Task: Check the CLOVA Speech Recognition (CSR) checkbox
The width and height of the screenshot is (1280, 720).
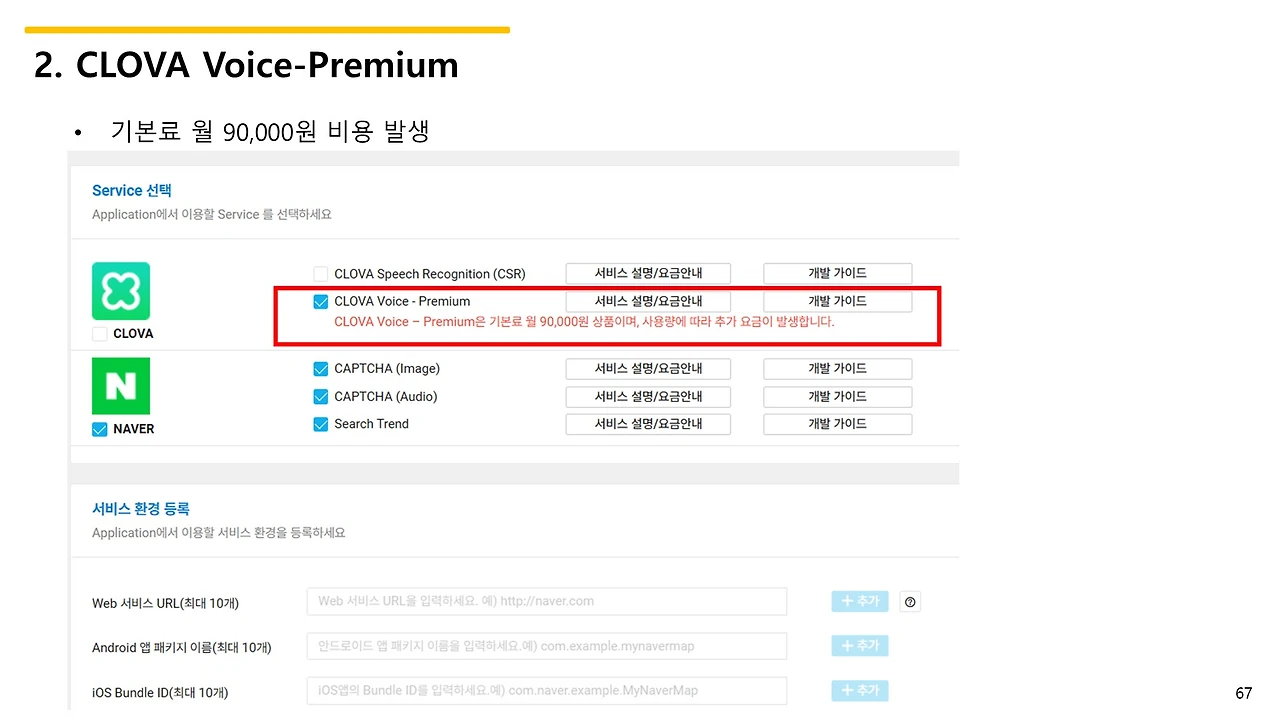Action: (x=321, y=274)
